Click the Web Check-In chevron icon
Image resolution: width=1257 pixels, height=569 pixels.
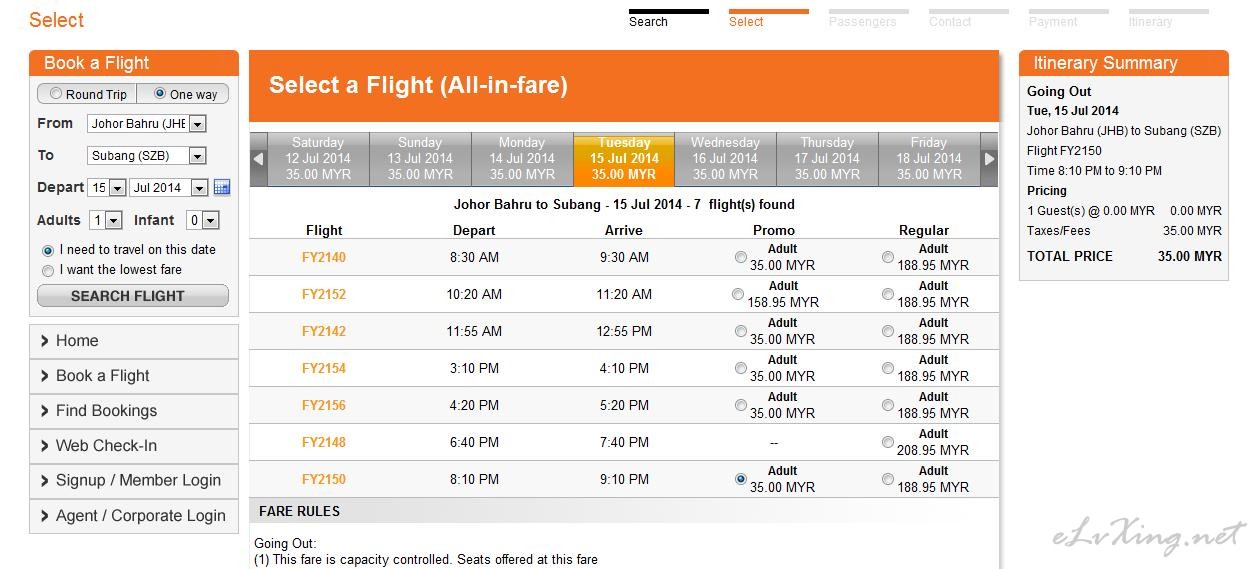click(x=45, y=446)
